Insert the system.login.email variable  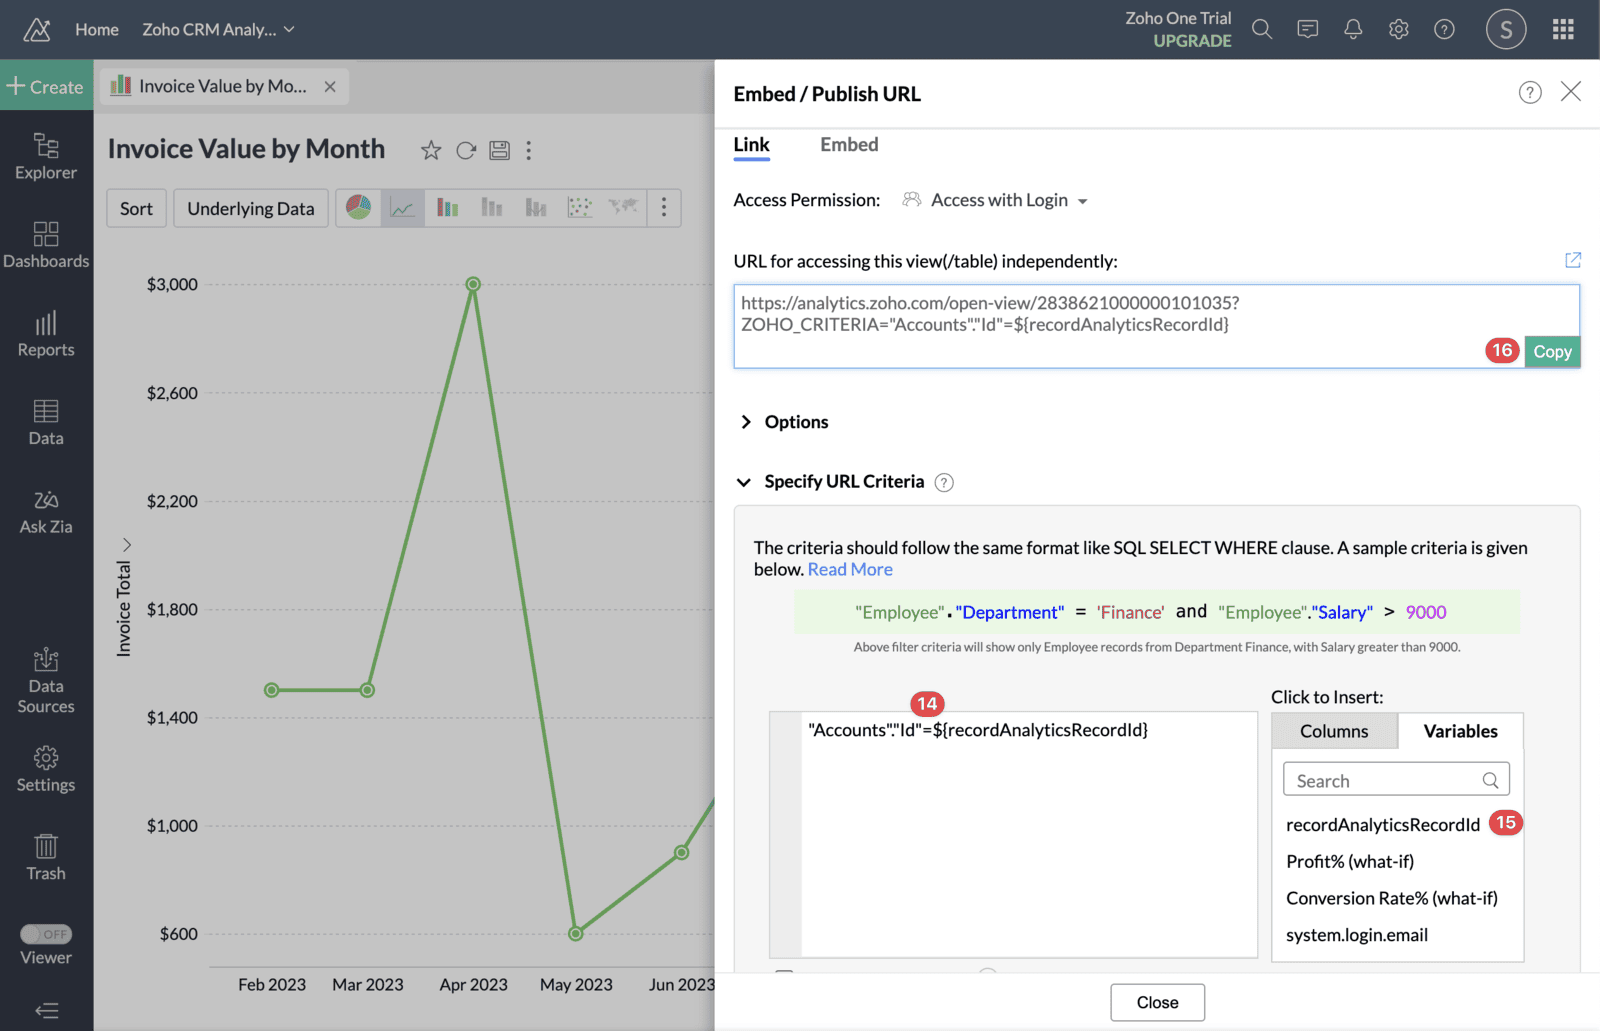pyautogui.click(x=1357, y=935)
